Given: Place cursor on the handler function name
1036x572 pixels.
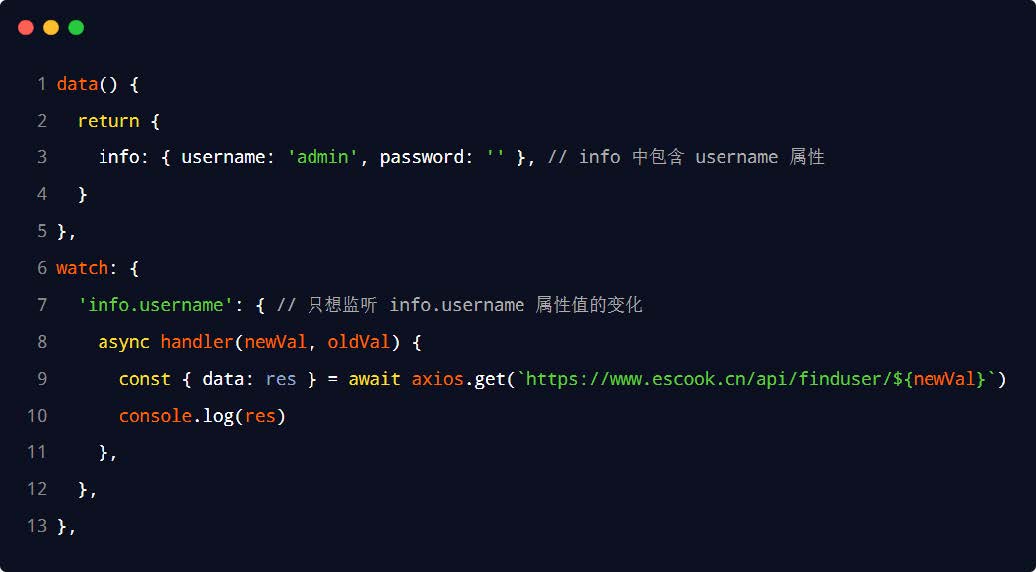Looking at the screenshot, I should click(196, 342).
